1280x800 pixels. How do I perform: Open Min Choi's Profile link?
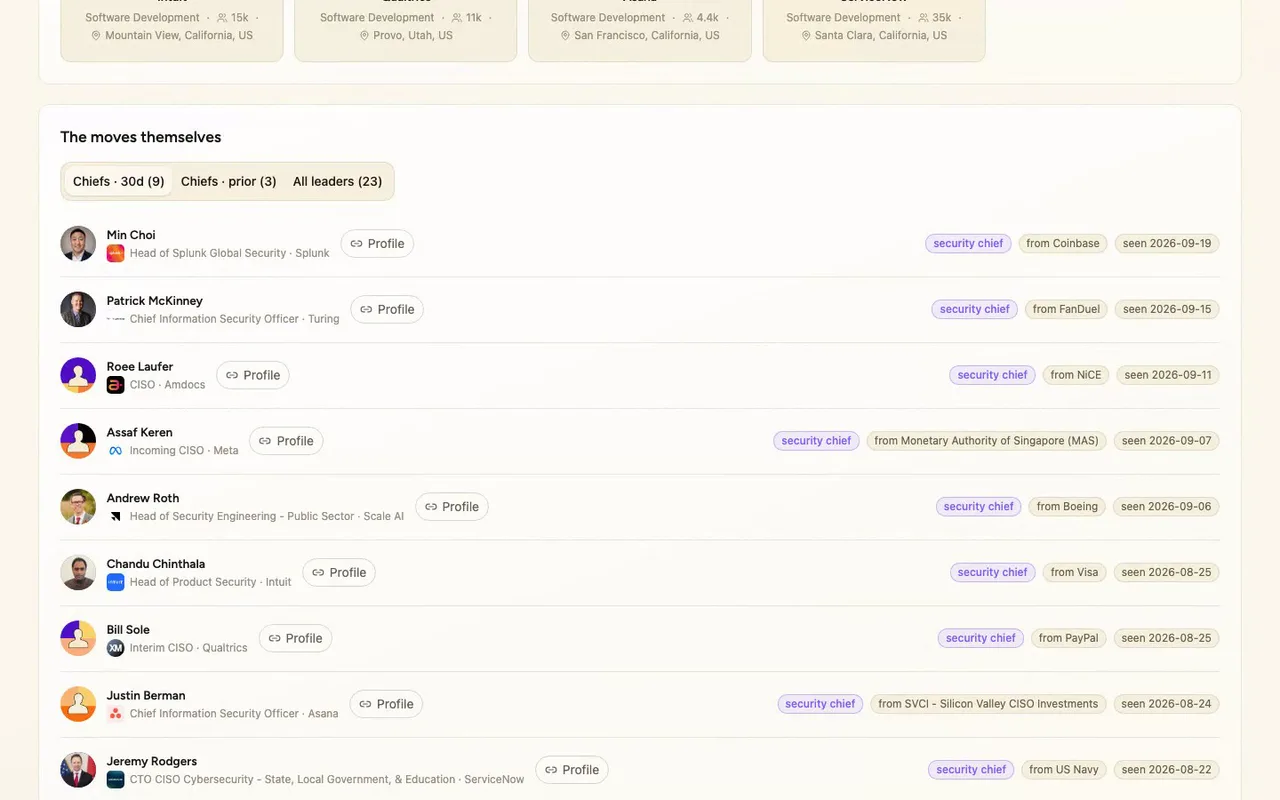pyautogui.click(x=377, y=244)
